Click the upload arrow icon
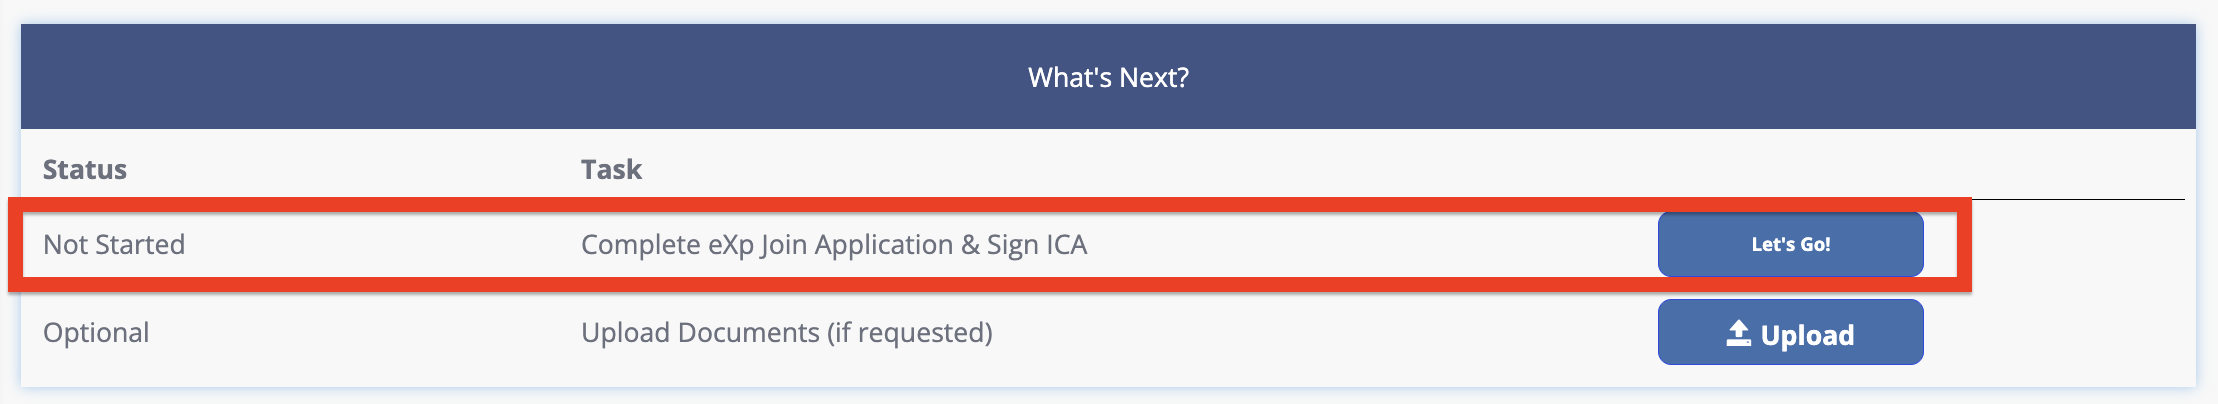Viewport: 2218px width, 404px height. [1738, 333]
